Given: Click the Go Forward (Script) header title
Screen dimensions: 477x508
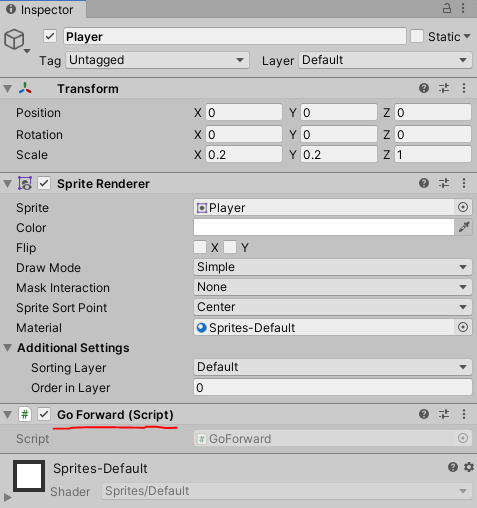Looking at the screenshot, I should (x=115, y=415).
